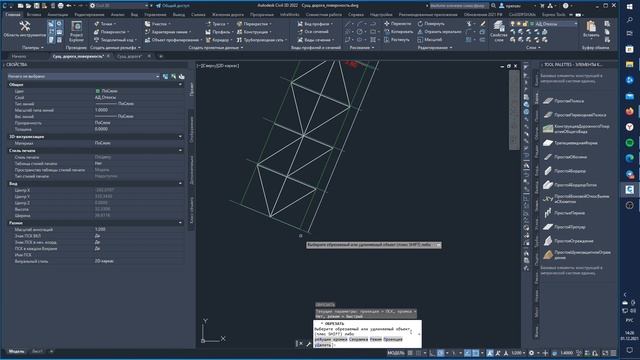
Task: Click the command line customize wrench icon
Action: tap(308, 344)
